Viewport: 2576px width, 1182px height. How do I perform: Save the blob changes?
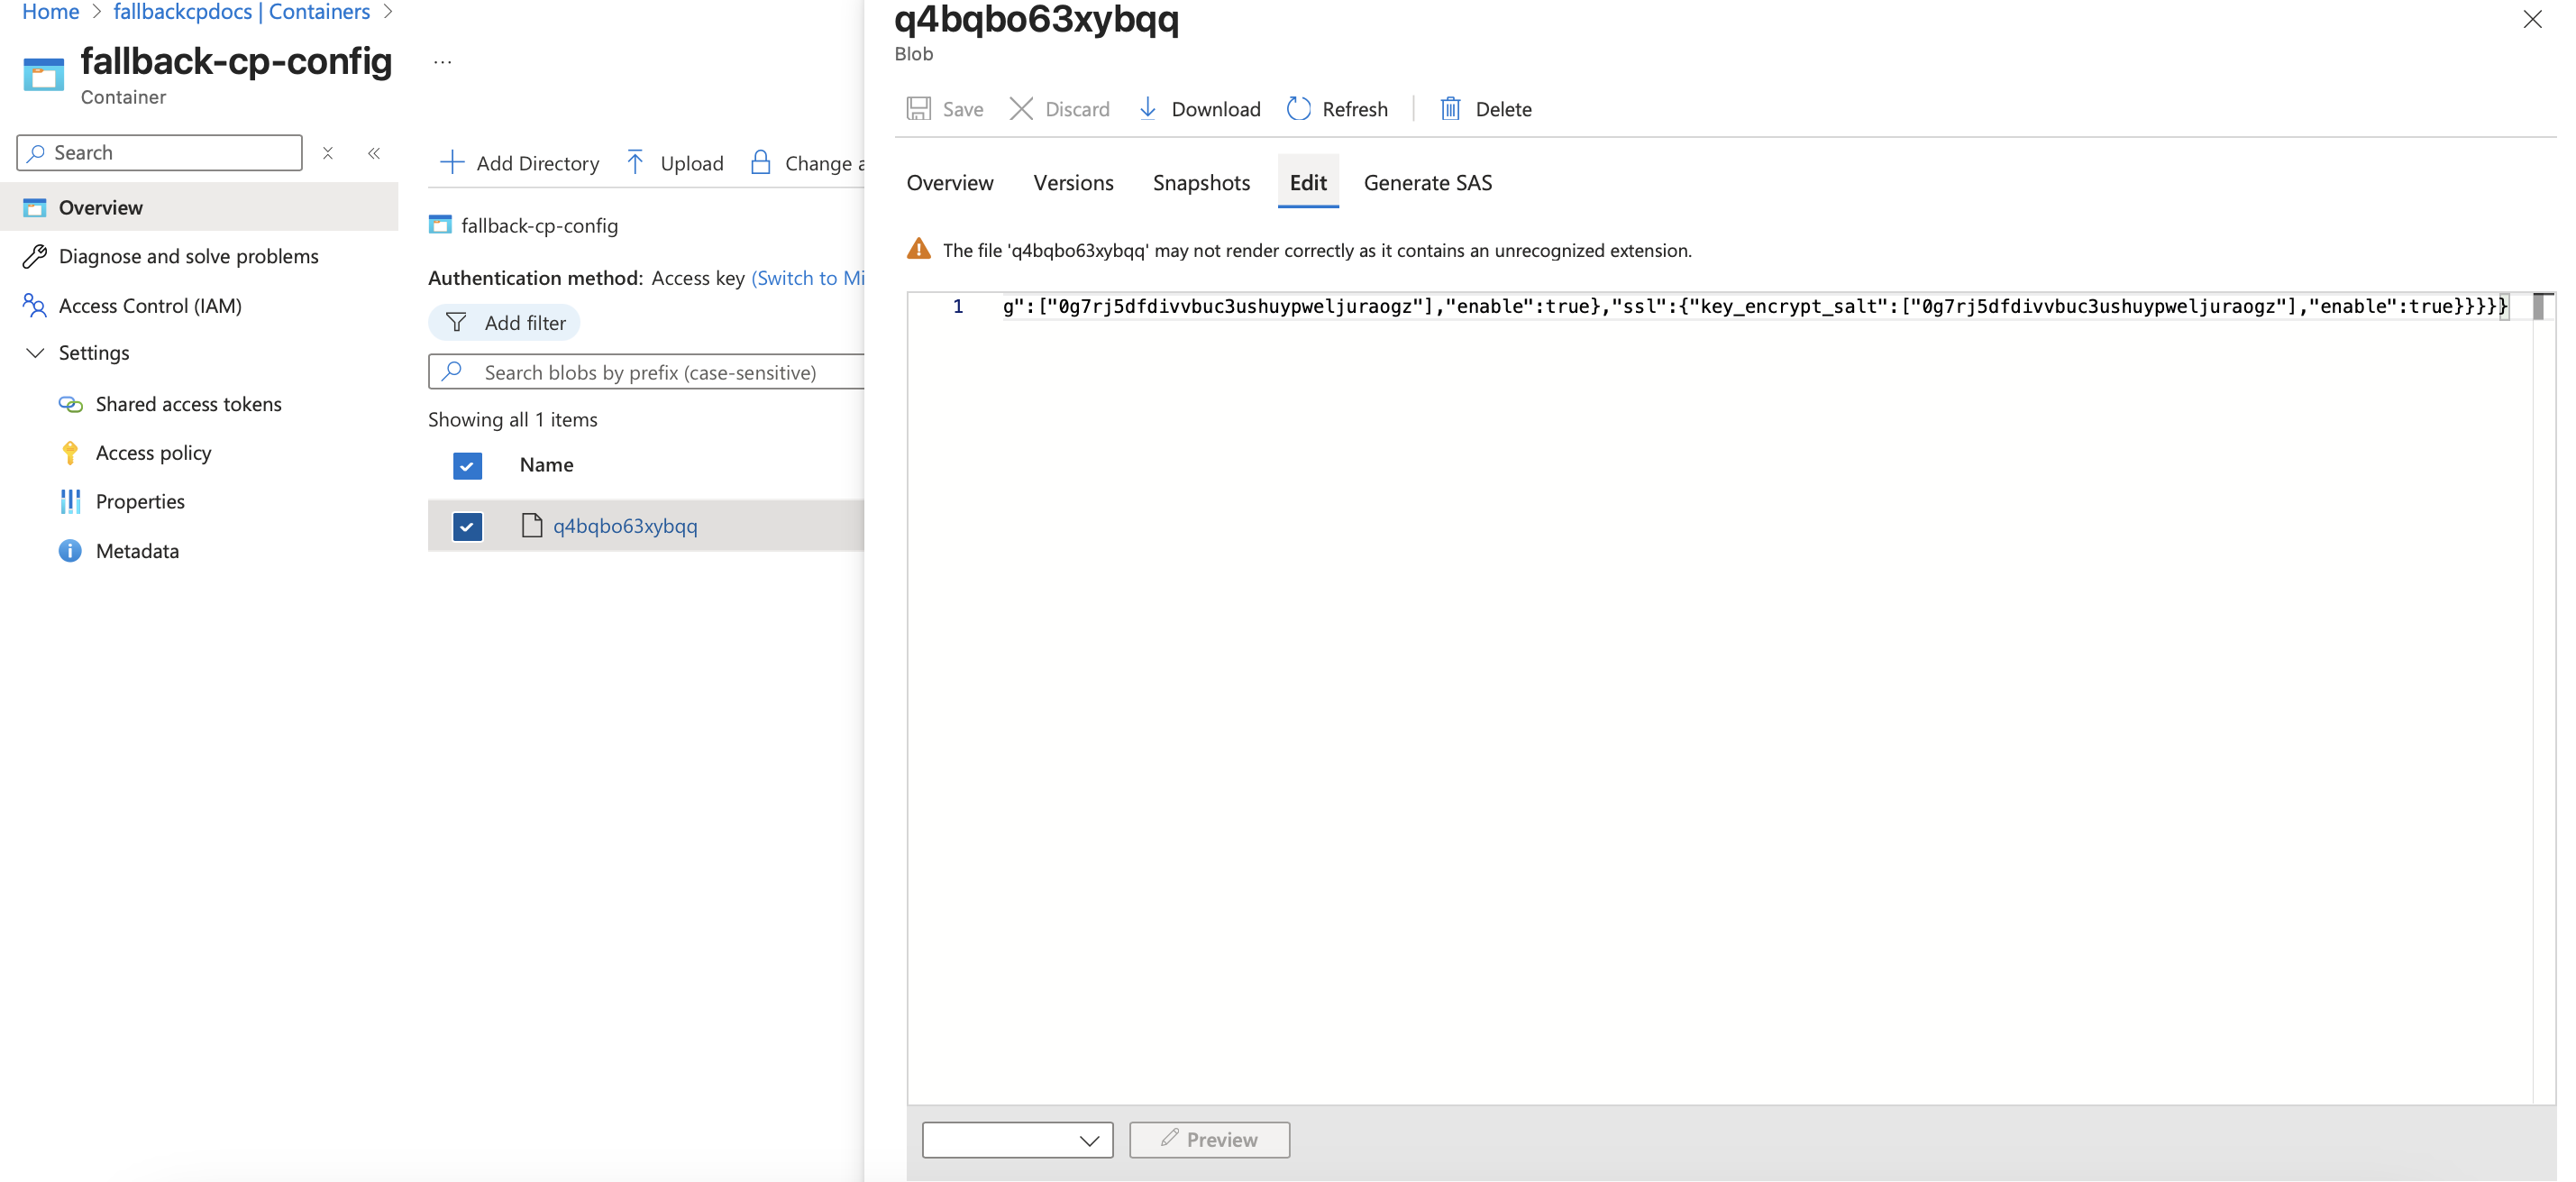tap(944, 109)
